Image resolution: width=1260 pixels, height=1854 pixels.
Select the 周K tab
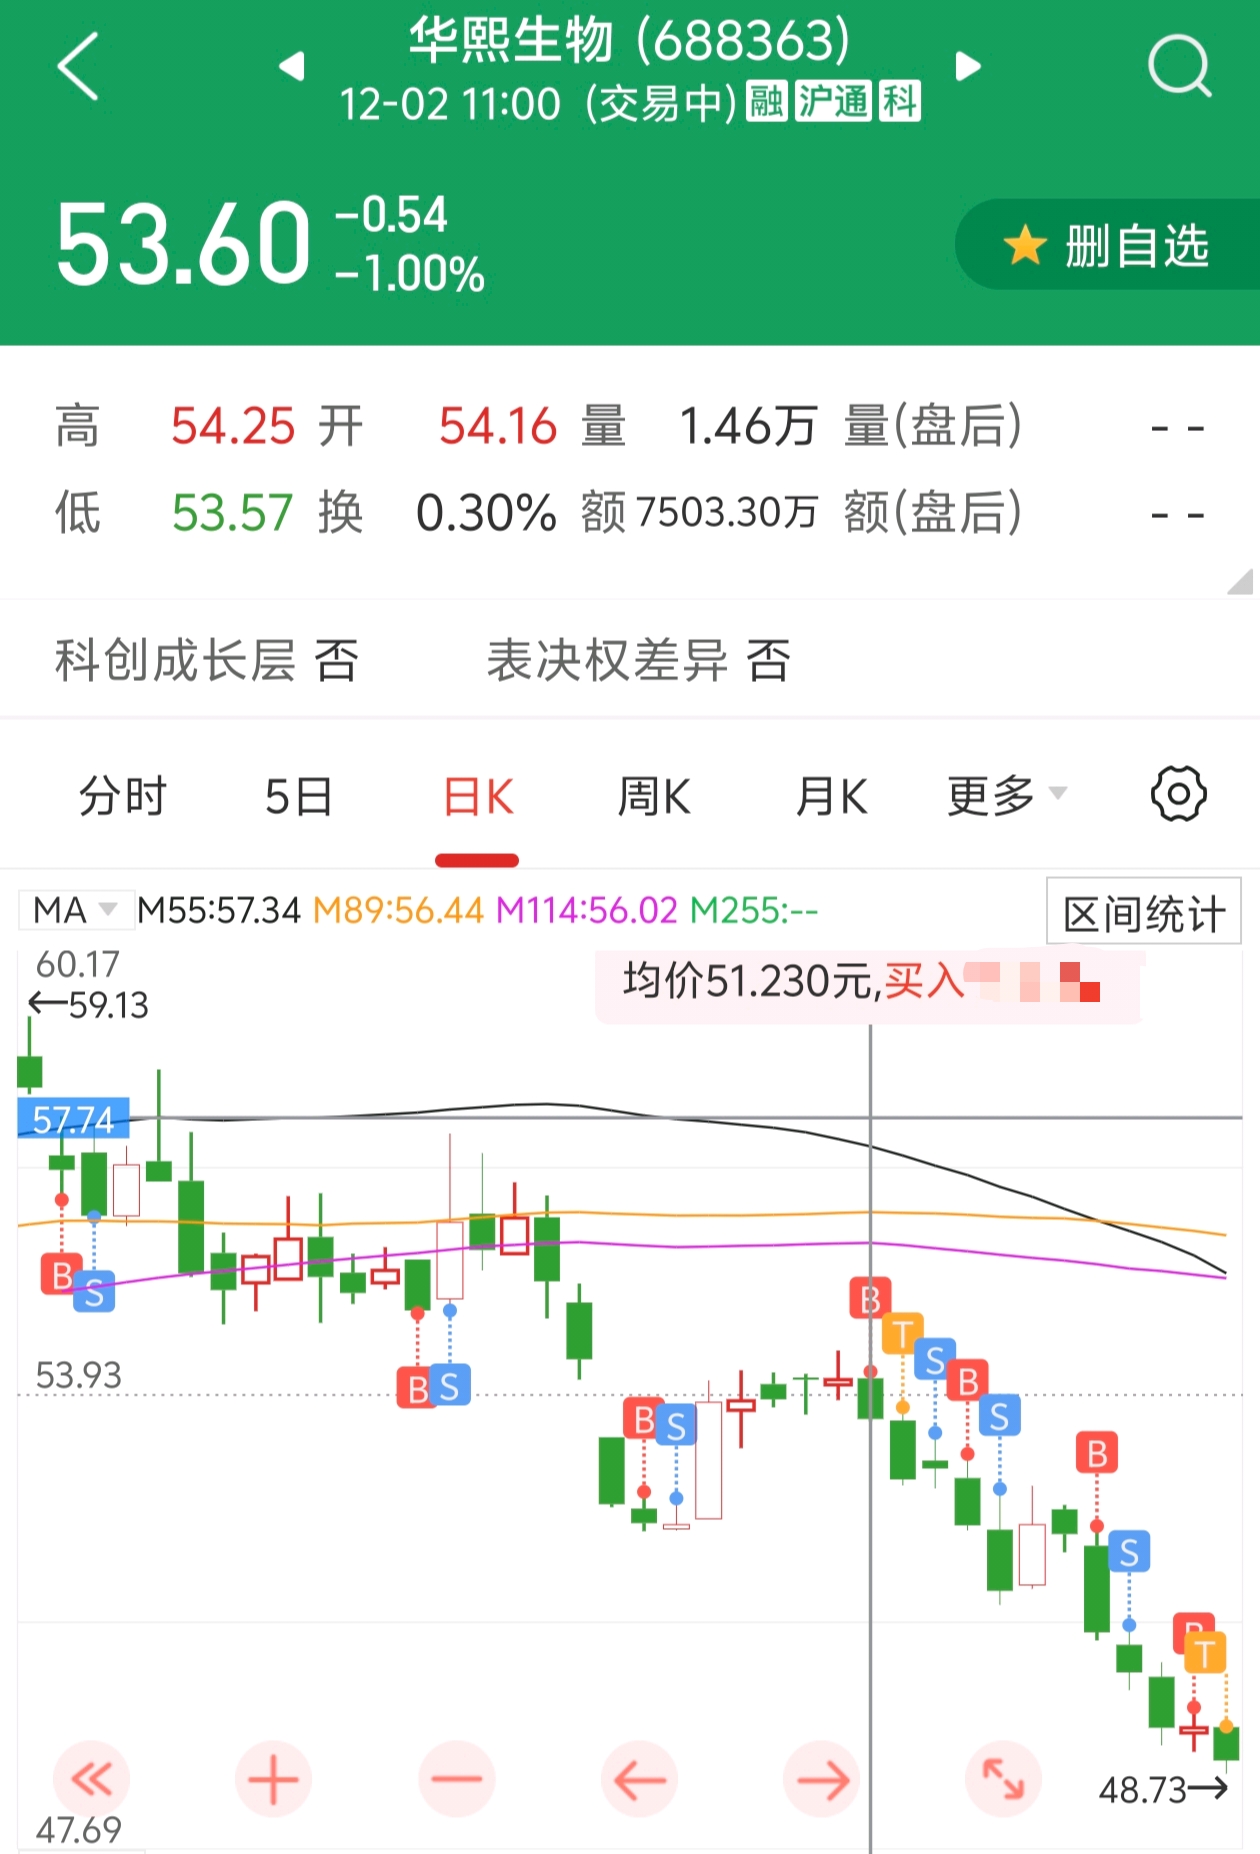654,797
